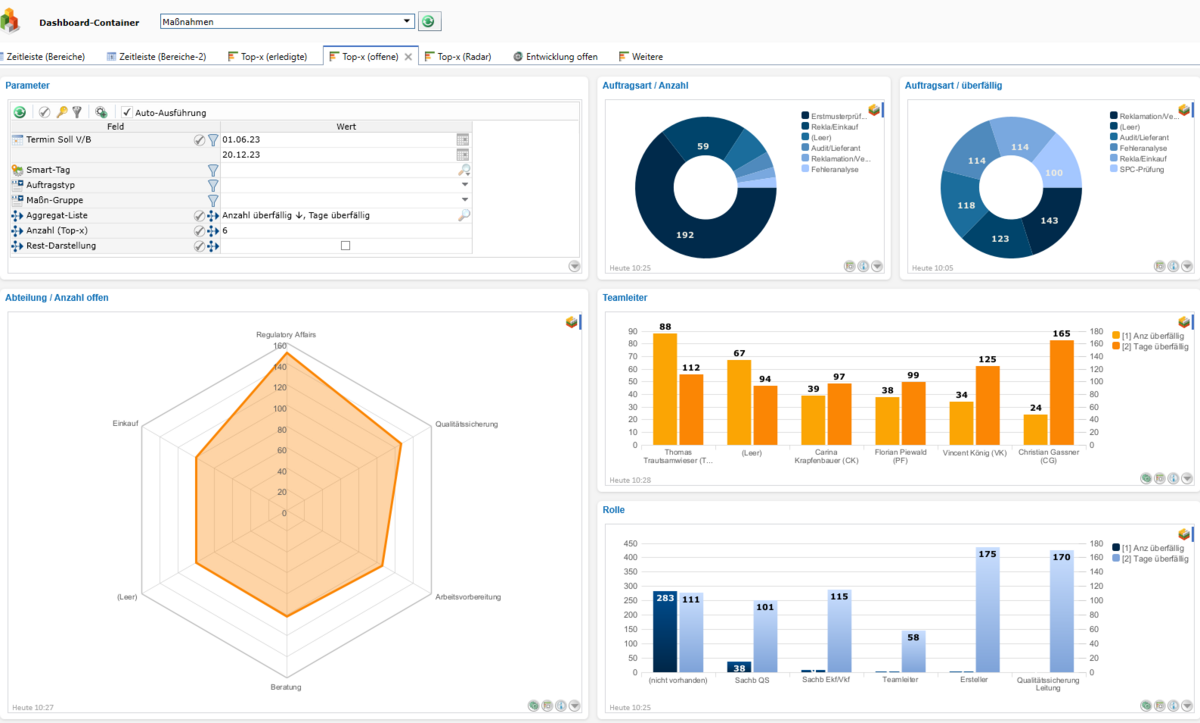The height and width of the screenshot is (723, 1200).
Task: Click the Wert column header
Action: click(346, 127)
